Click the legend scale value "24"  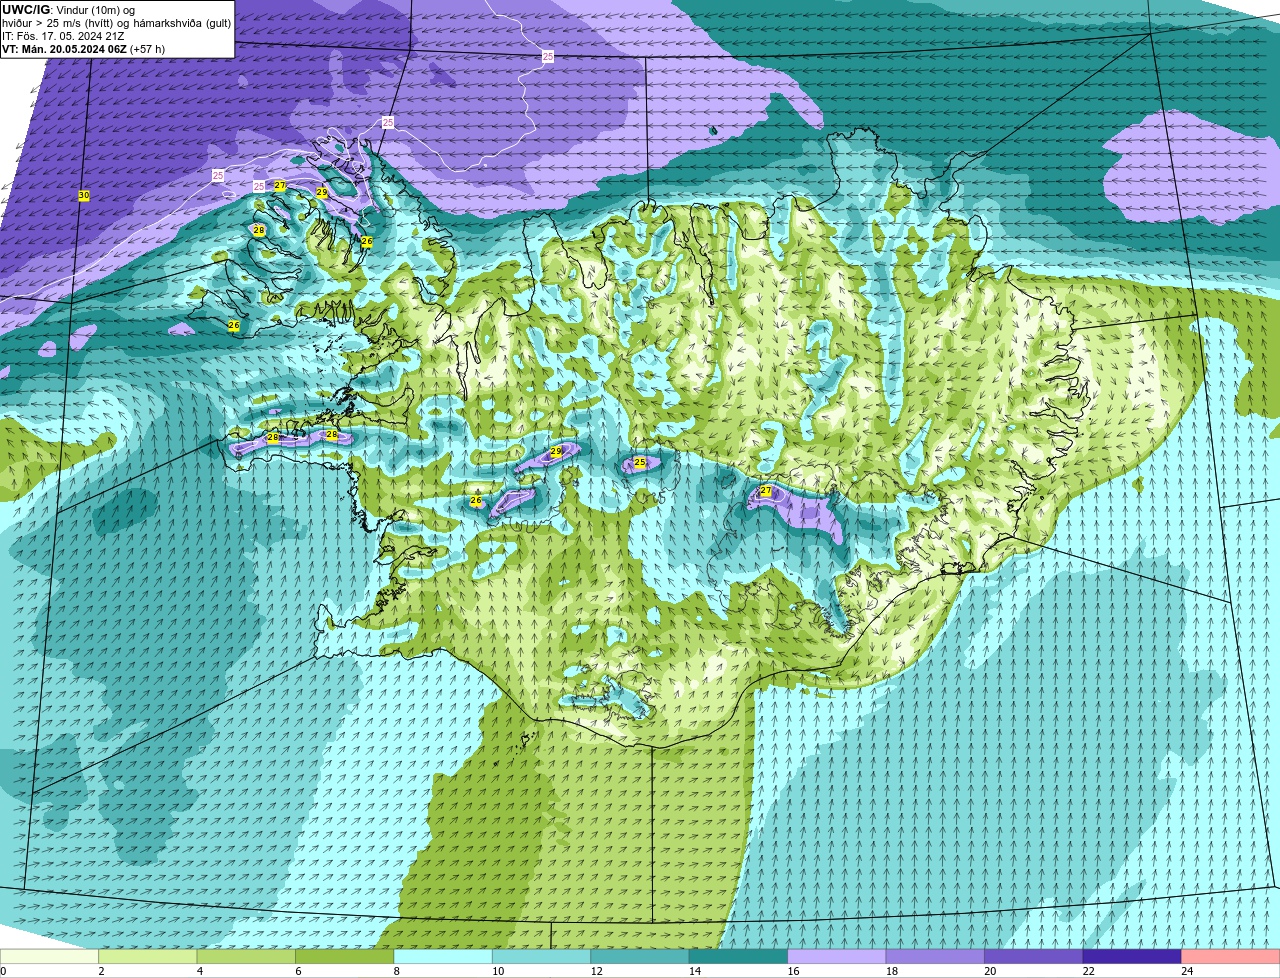1187,971
